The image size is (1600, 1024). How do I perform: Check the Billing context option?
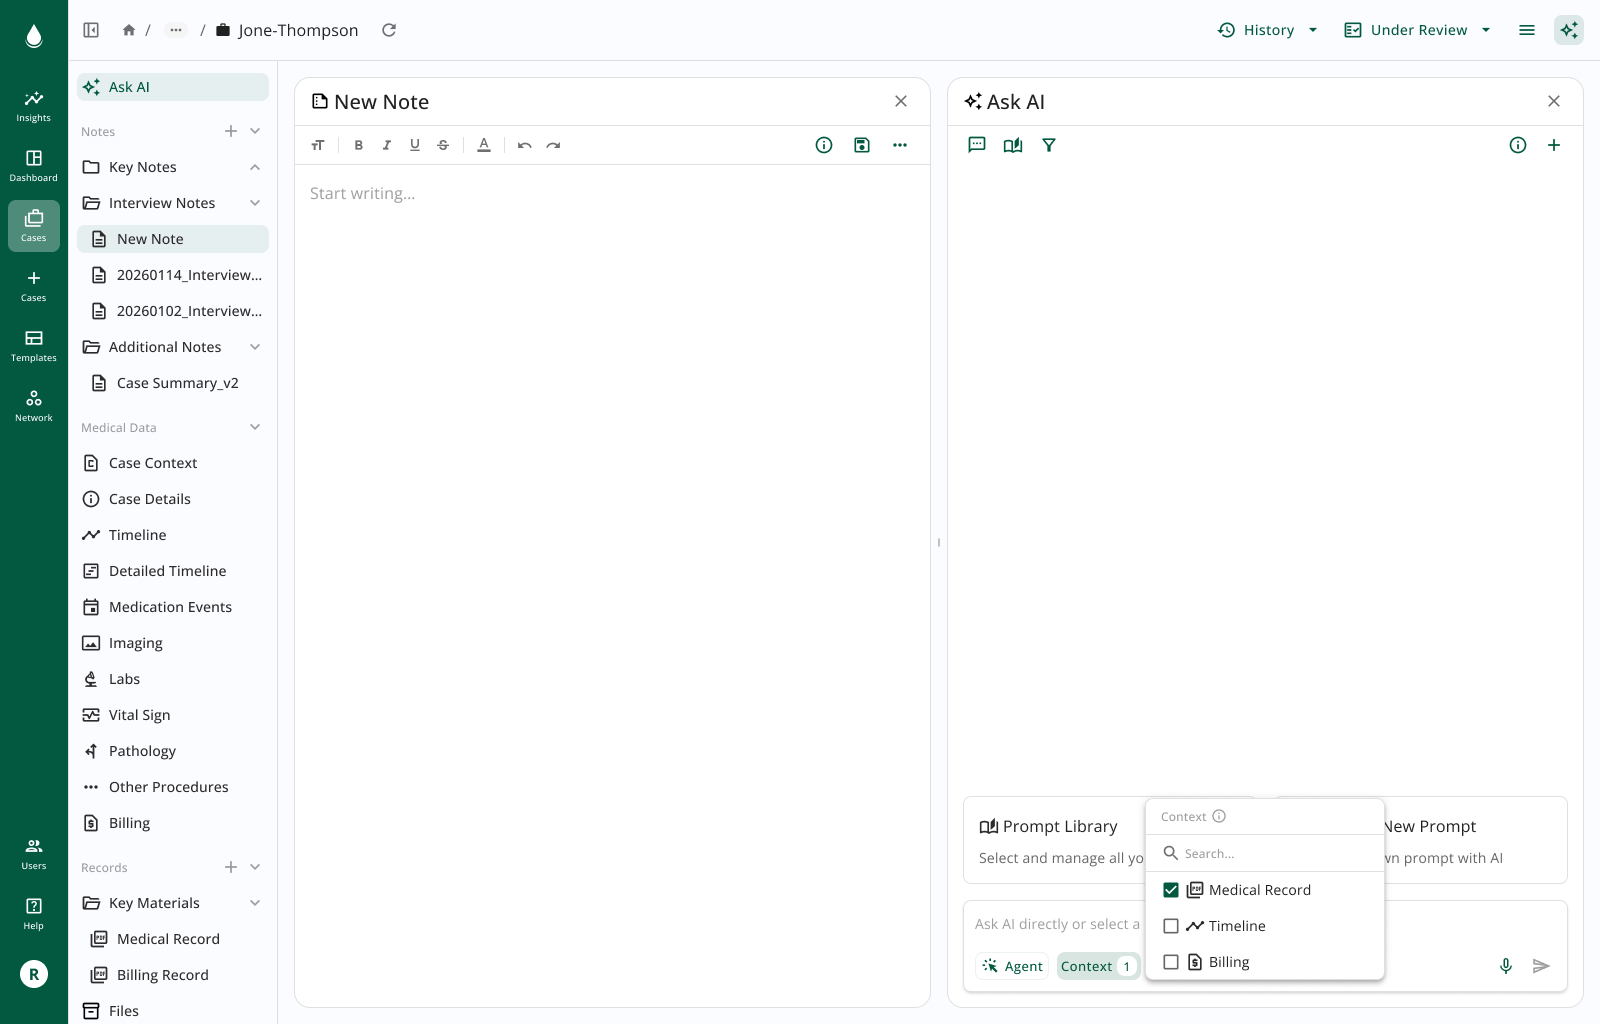[x=1170, y=961]
